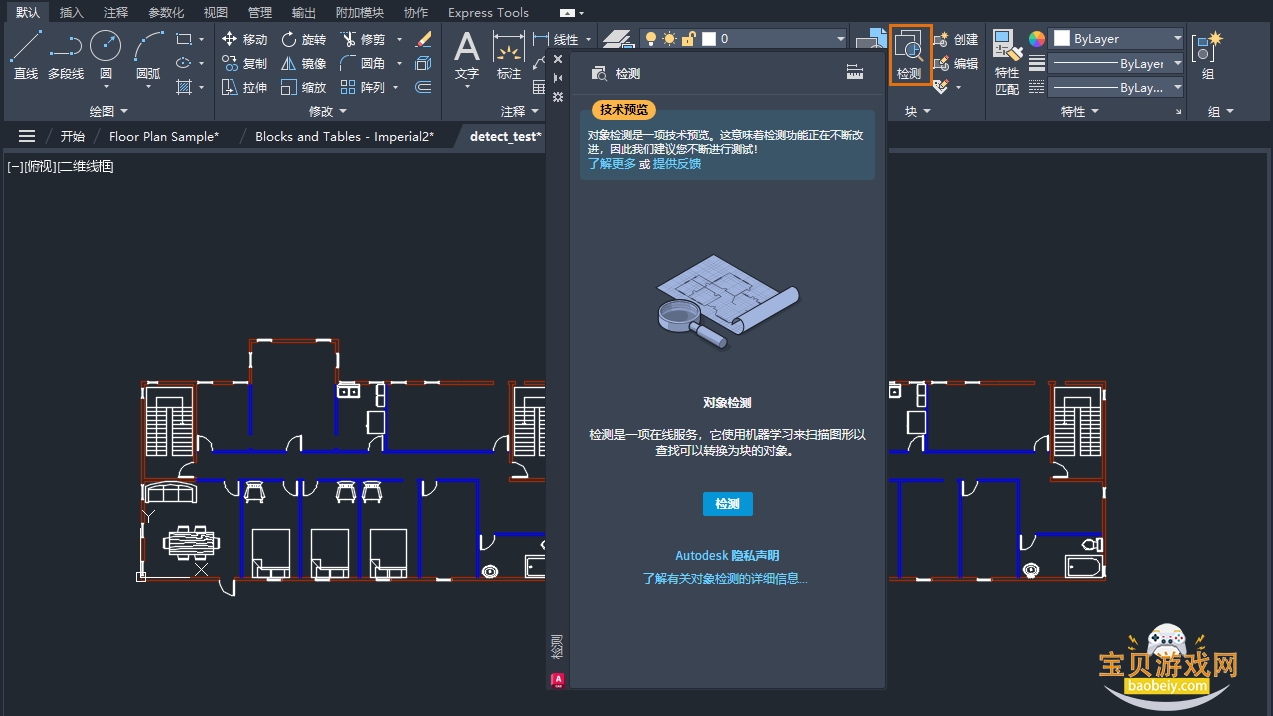Expand the Modify (修改) panel
The height and width of the screenshot is (716, 1273).
(327, 111)
